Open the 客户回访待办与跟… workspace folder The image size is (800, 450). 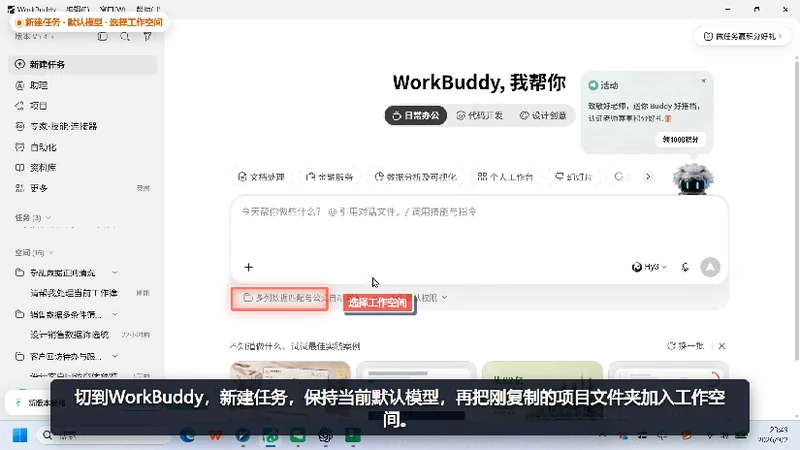pyautogui.click(x=65, y=356)
